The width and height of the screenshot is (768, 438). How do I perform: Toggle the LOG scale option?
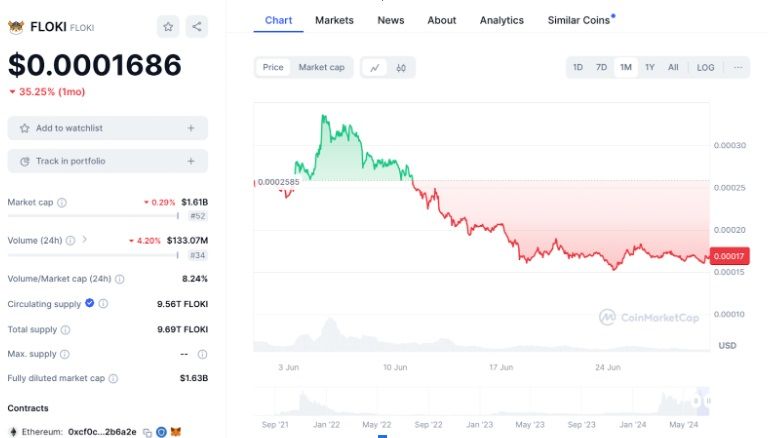705,67
